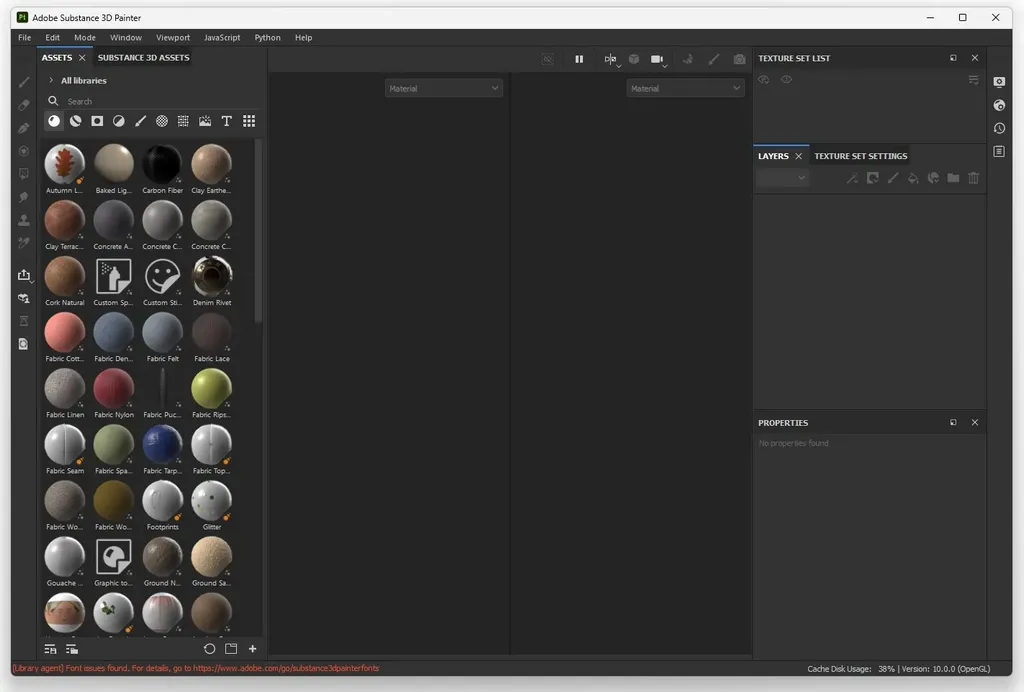Filter assets by Fonts T icon
This screenshot has width=1024, height=692.
[x=227, y=121]
